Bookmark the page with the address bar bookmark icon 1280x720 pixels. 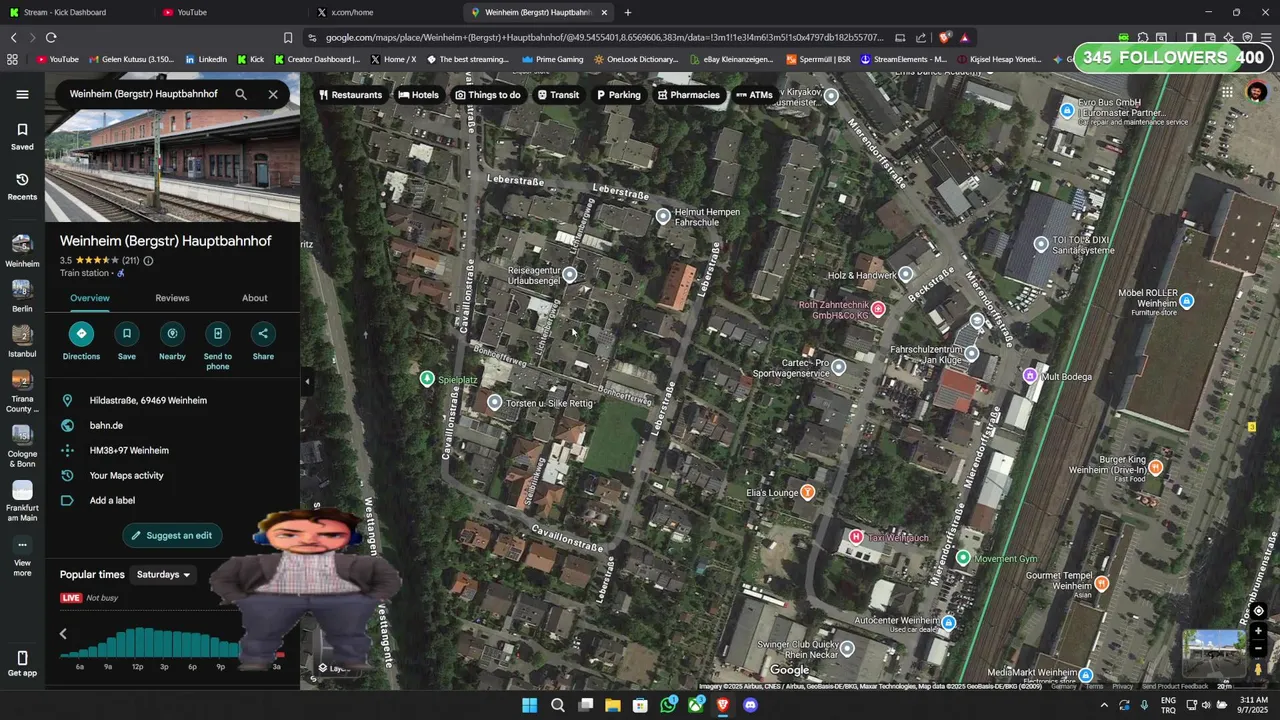(288, 38)
